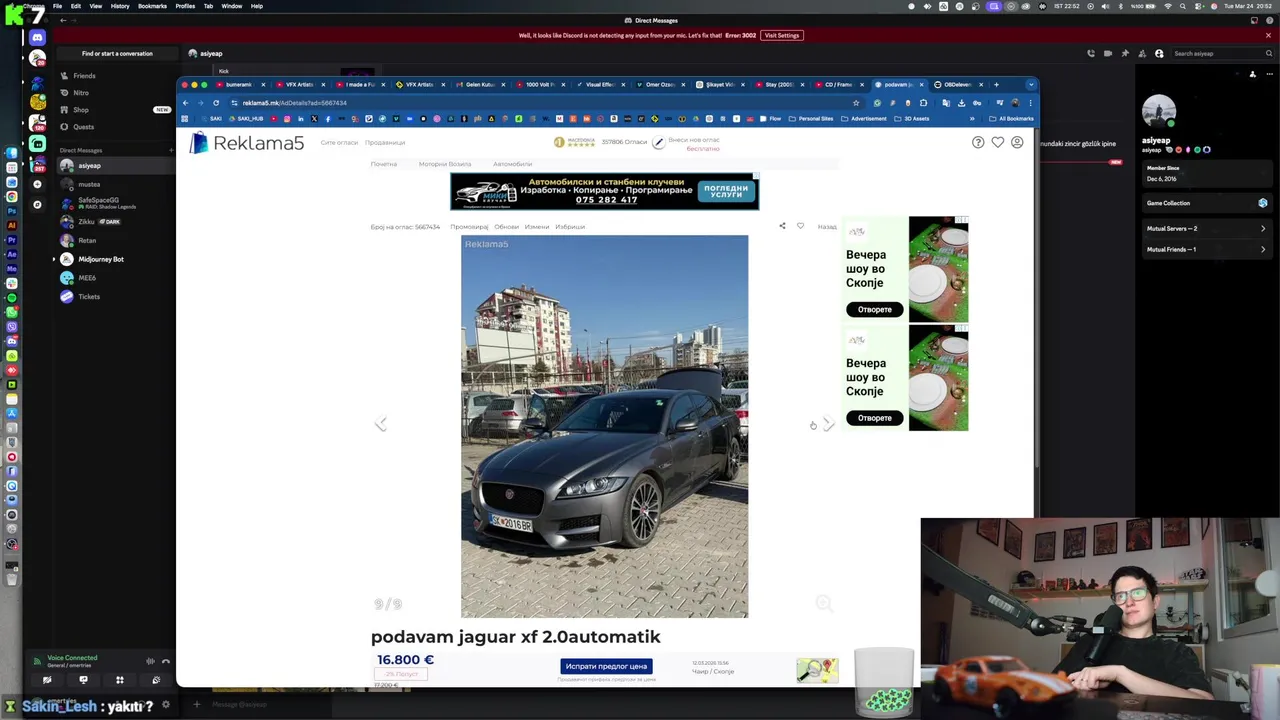Click Visit Settings in Discord mic warning
The width and height of the screenshot is (1280, 720).
(782, 35)
